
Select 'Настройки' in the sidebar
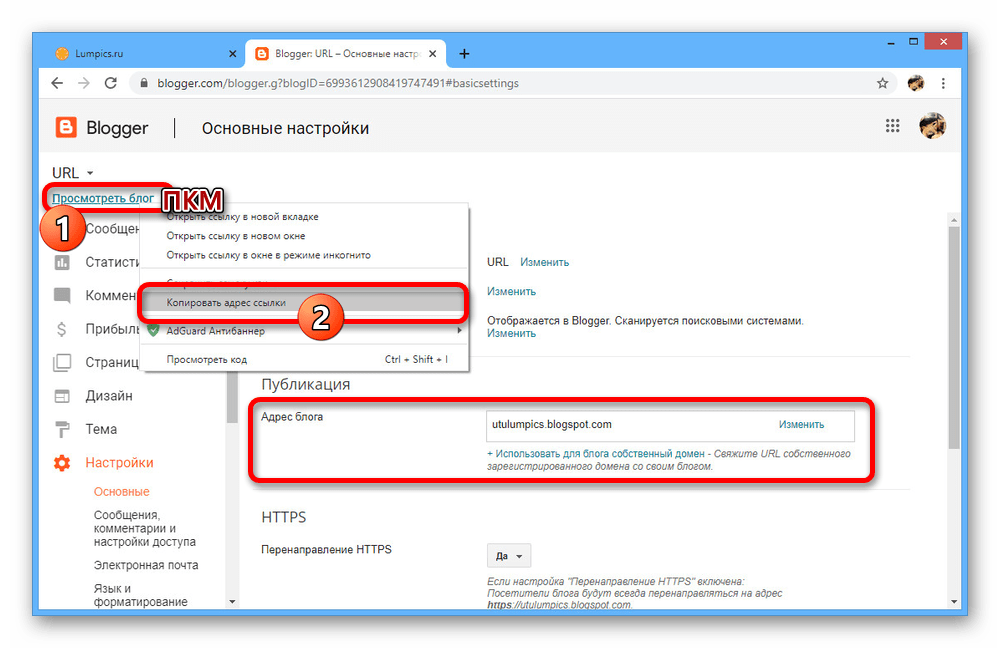(x=119, y=463)
